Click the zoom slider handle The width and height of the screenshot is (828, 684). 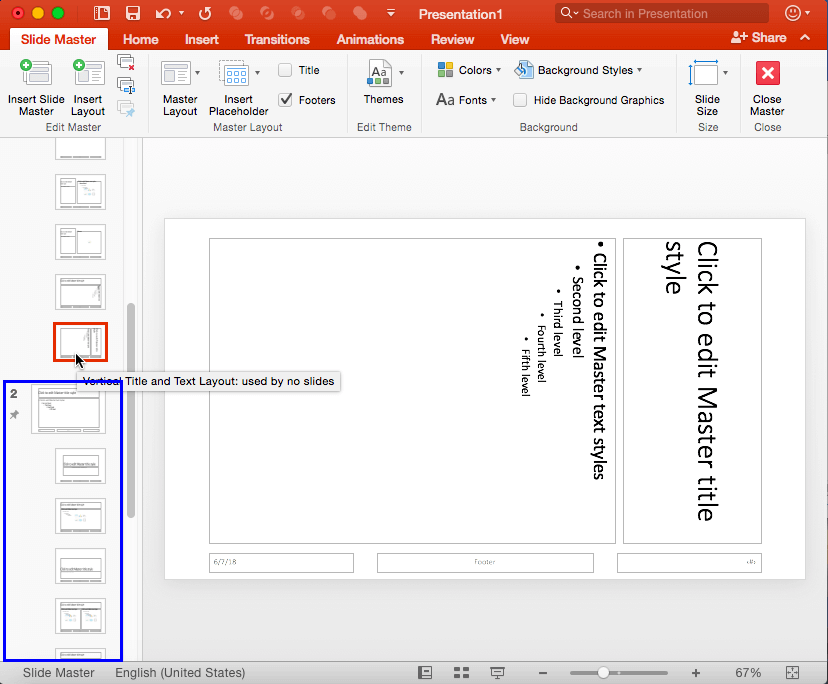[x=603, y=673]
